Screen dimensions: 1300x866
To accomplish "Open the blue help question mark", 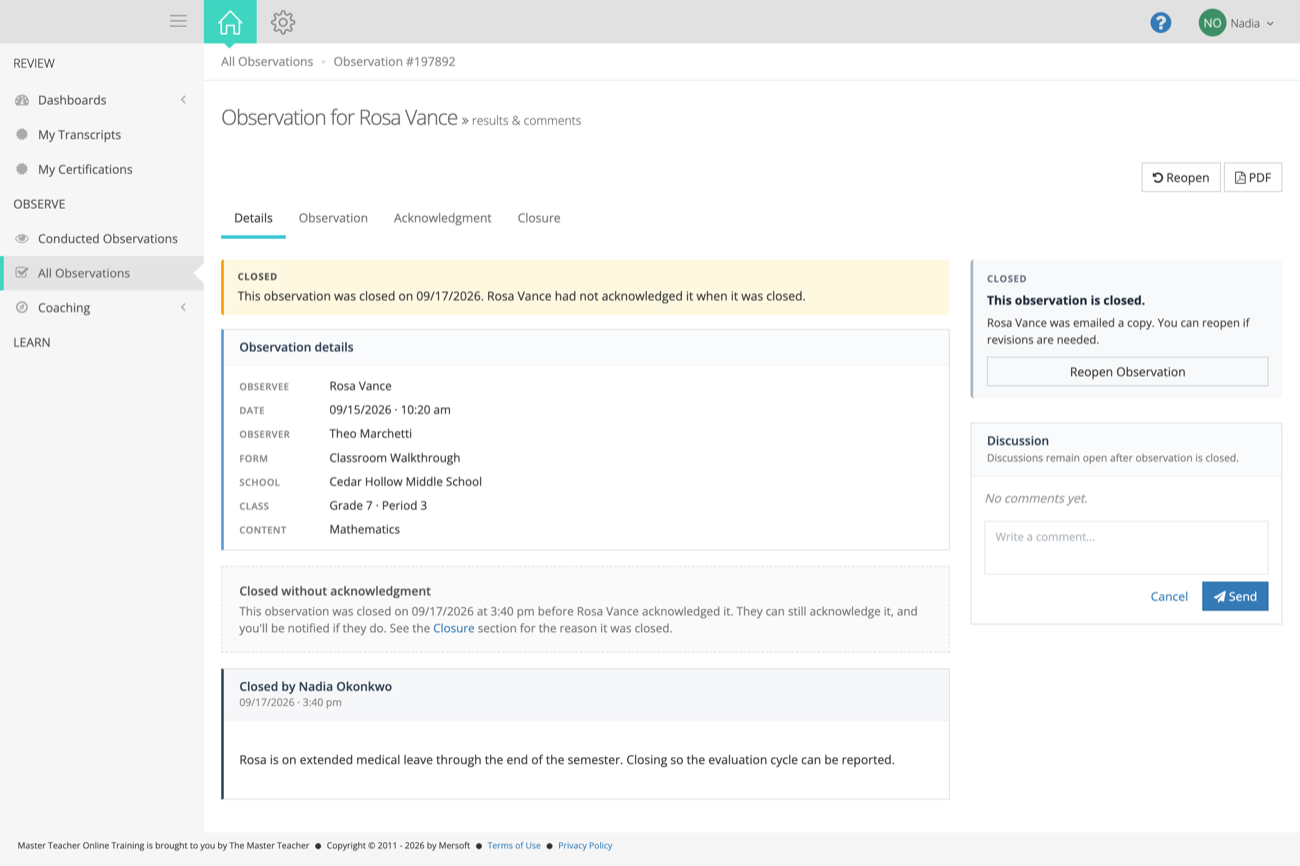I will (x=1160, y=22).
